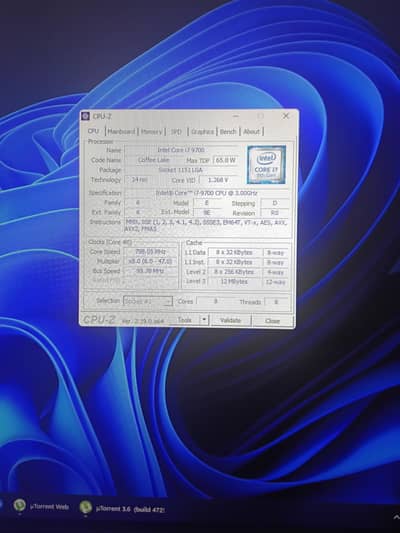Click the processor name field Intel Core i7 9700
The image size is (400, 533).
point(181,150)
